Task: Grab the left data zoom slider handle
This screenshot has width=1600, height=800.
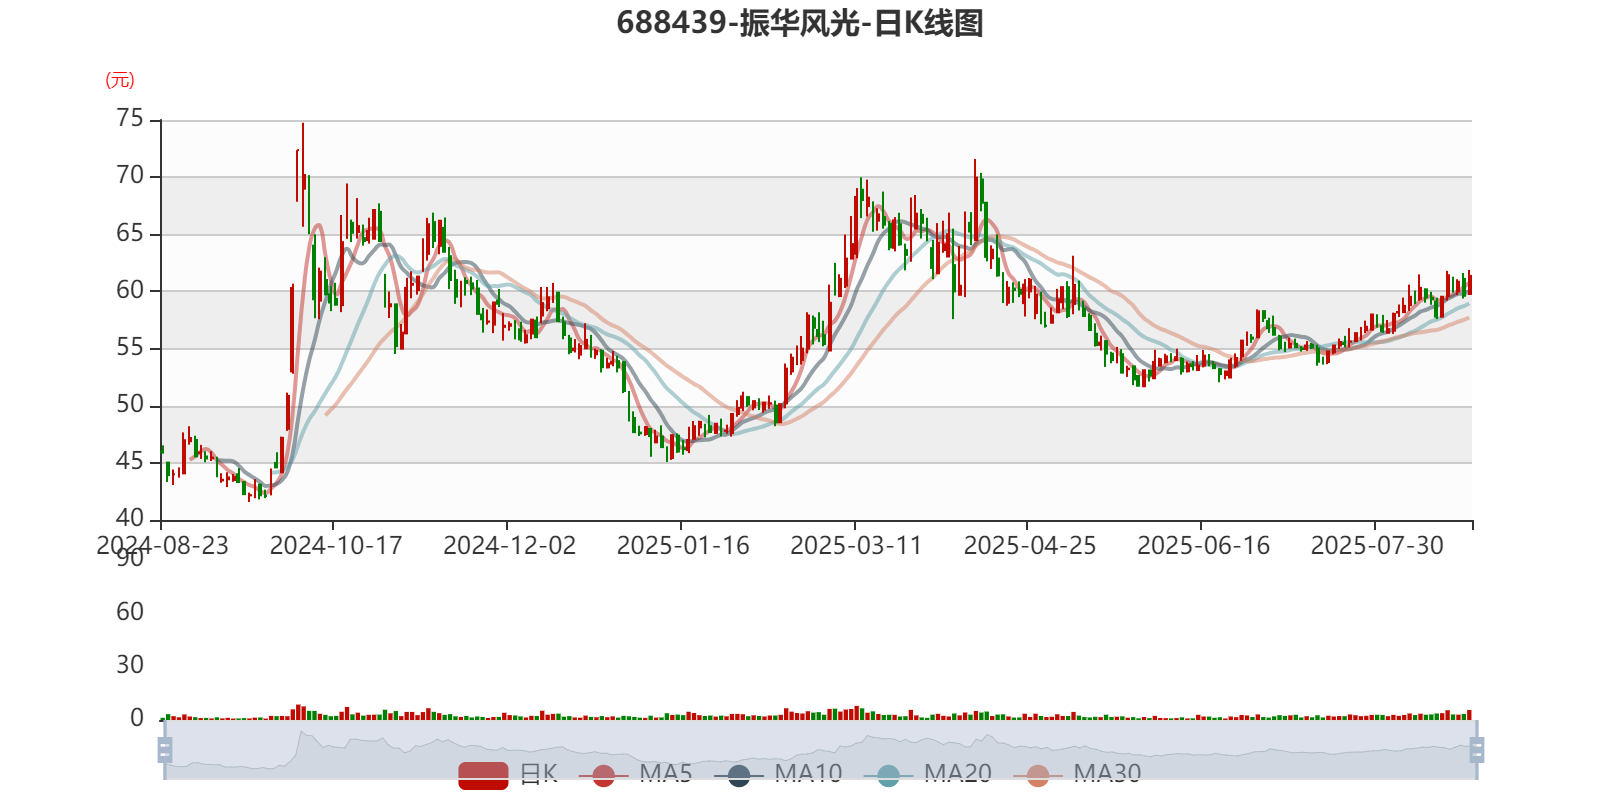Action: [x=165, y=750]
